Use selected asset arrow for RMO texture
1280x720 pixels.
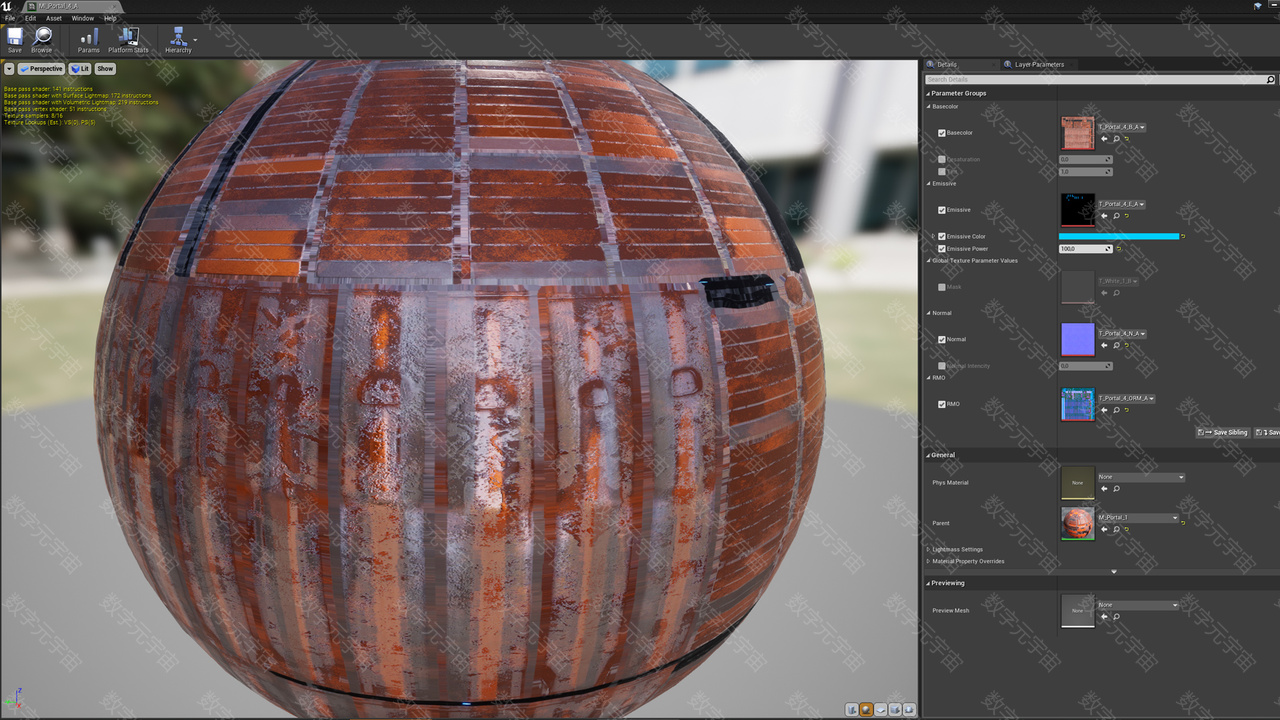click(1104, 410)
